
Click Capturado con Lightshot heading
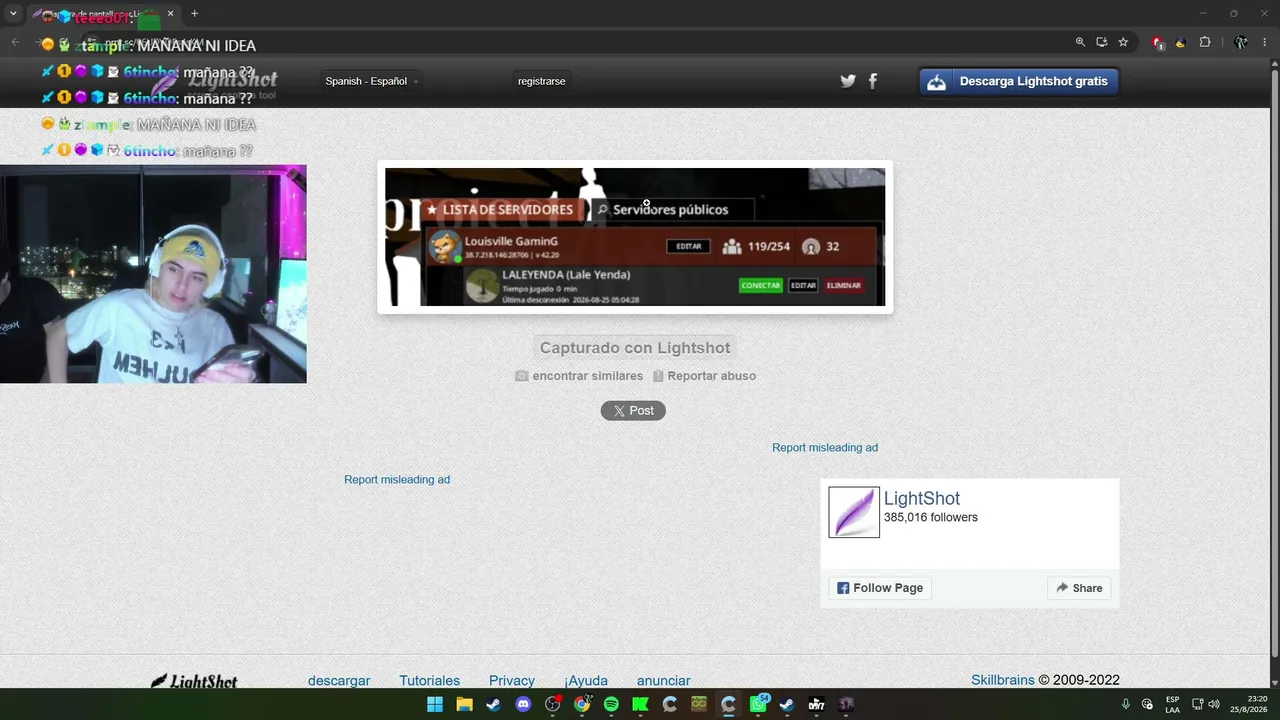(635, 348)
